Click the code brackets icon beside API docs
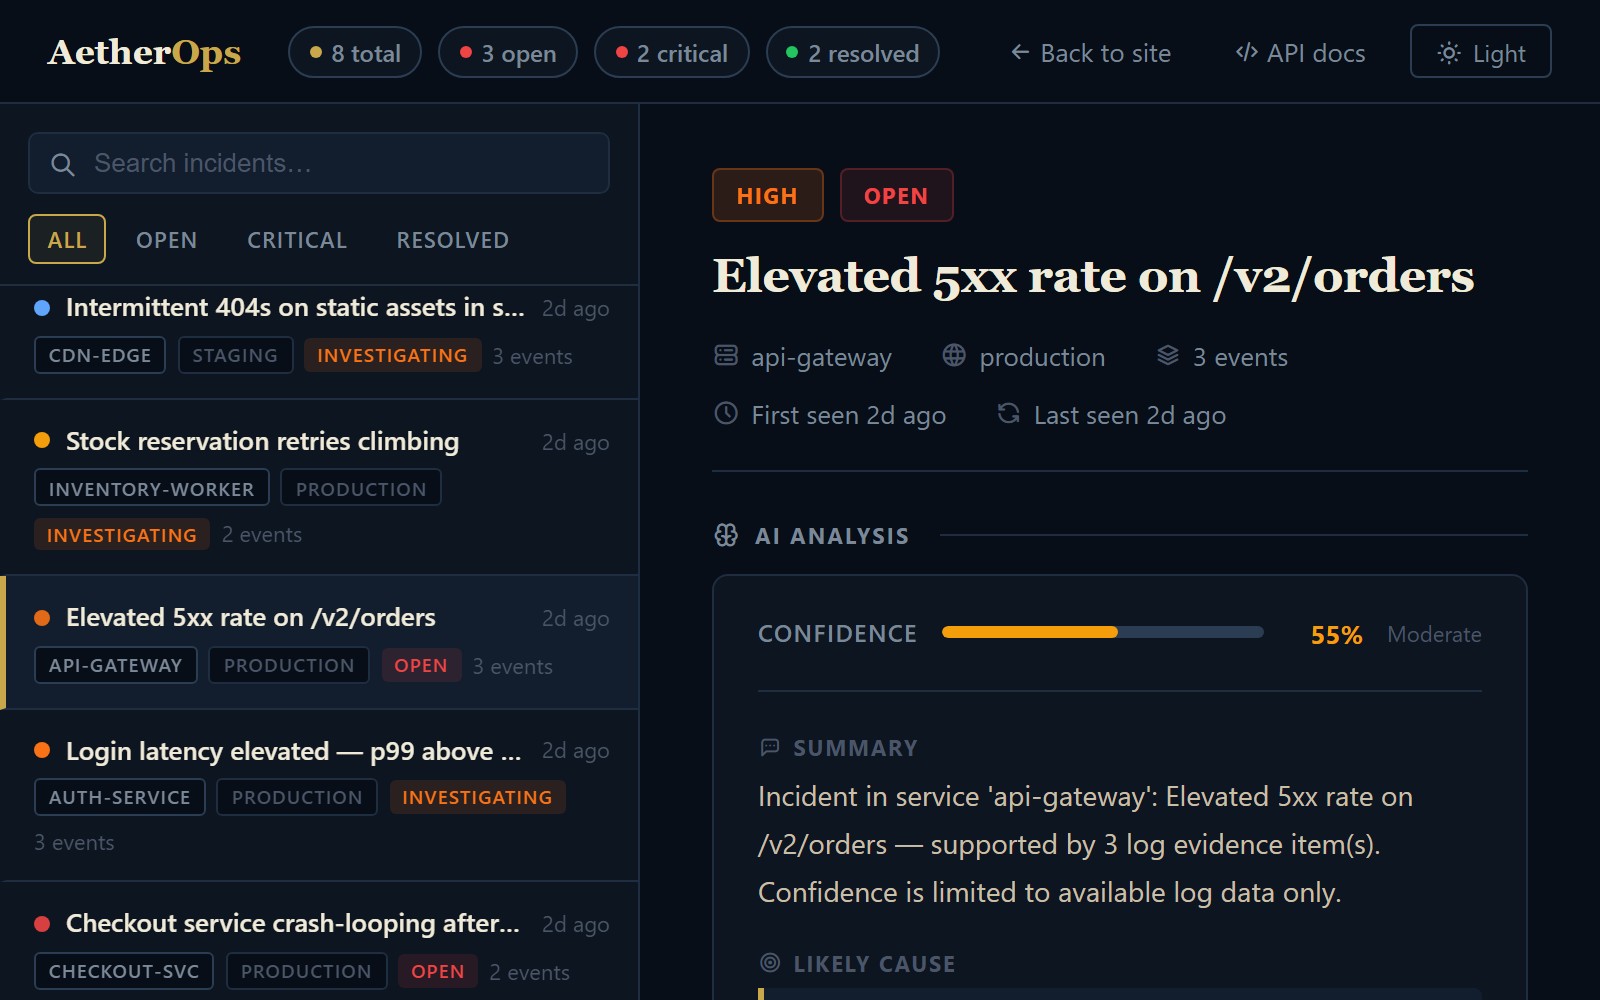The height and width of the screenshot is (1000, 1600). [1246, 52]
